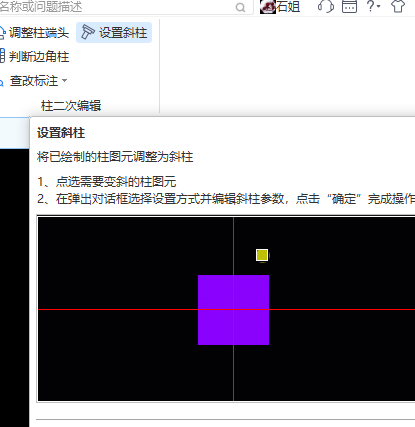415x427 pixels.
Task: Click the 判断边角柱 tool
Action: click(x=35, y=56)
